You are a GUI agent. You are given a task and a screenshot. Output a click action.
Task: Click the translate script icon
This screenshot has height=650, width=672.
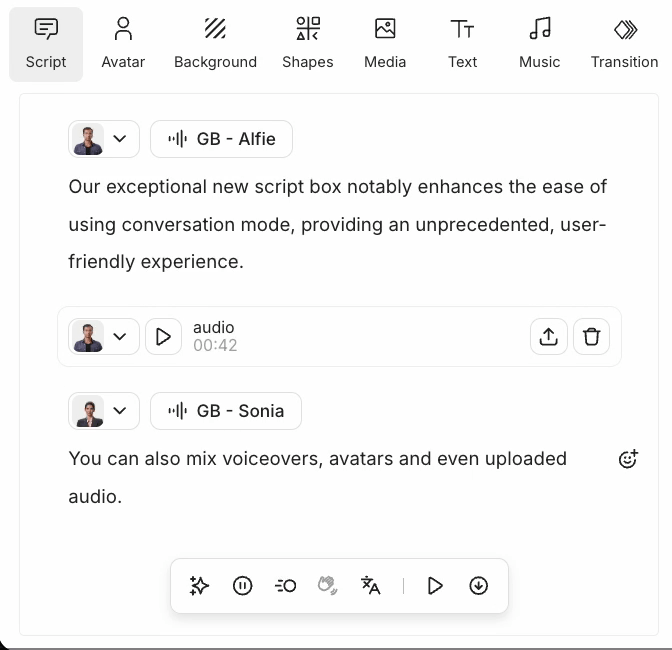pyautogui.click(x=371, y=586)
